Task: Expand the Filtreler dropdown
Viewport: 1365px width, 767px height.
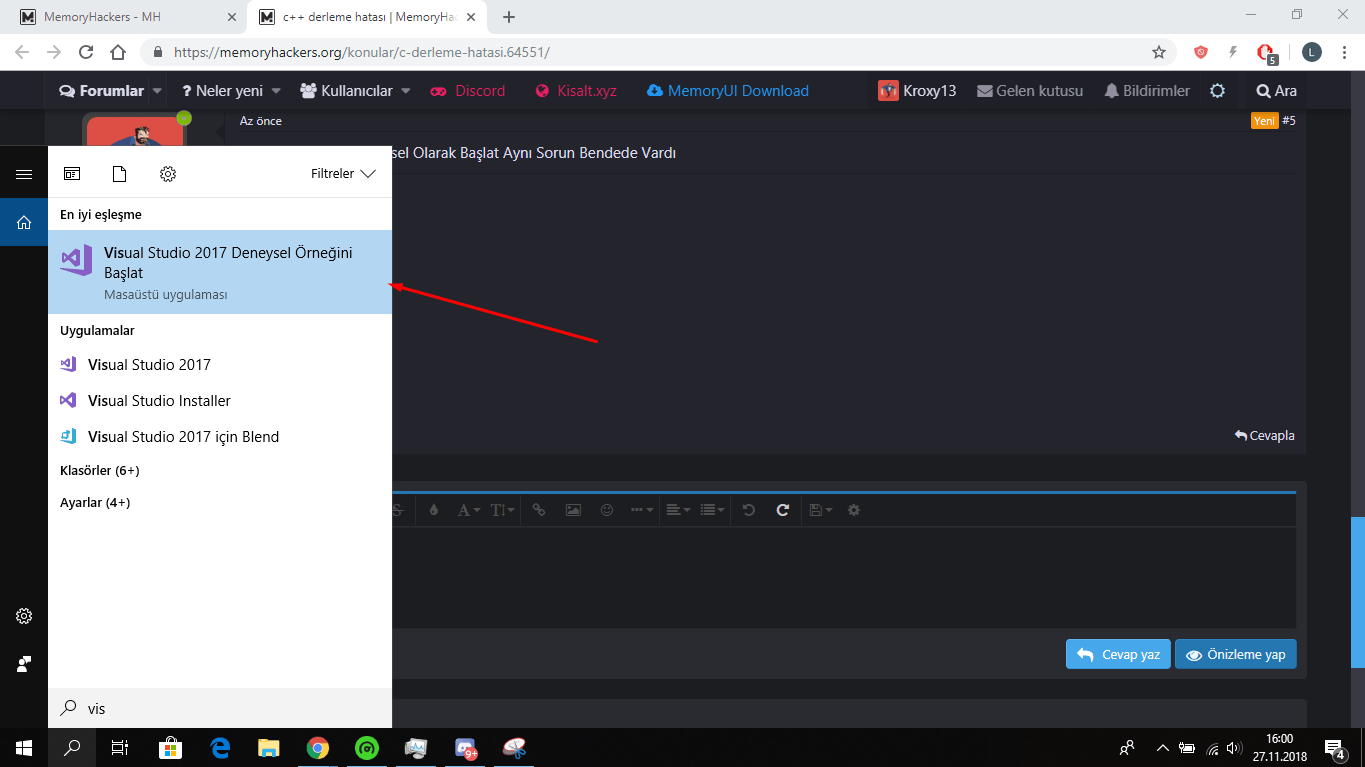Action: [x=343, y=174]
